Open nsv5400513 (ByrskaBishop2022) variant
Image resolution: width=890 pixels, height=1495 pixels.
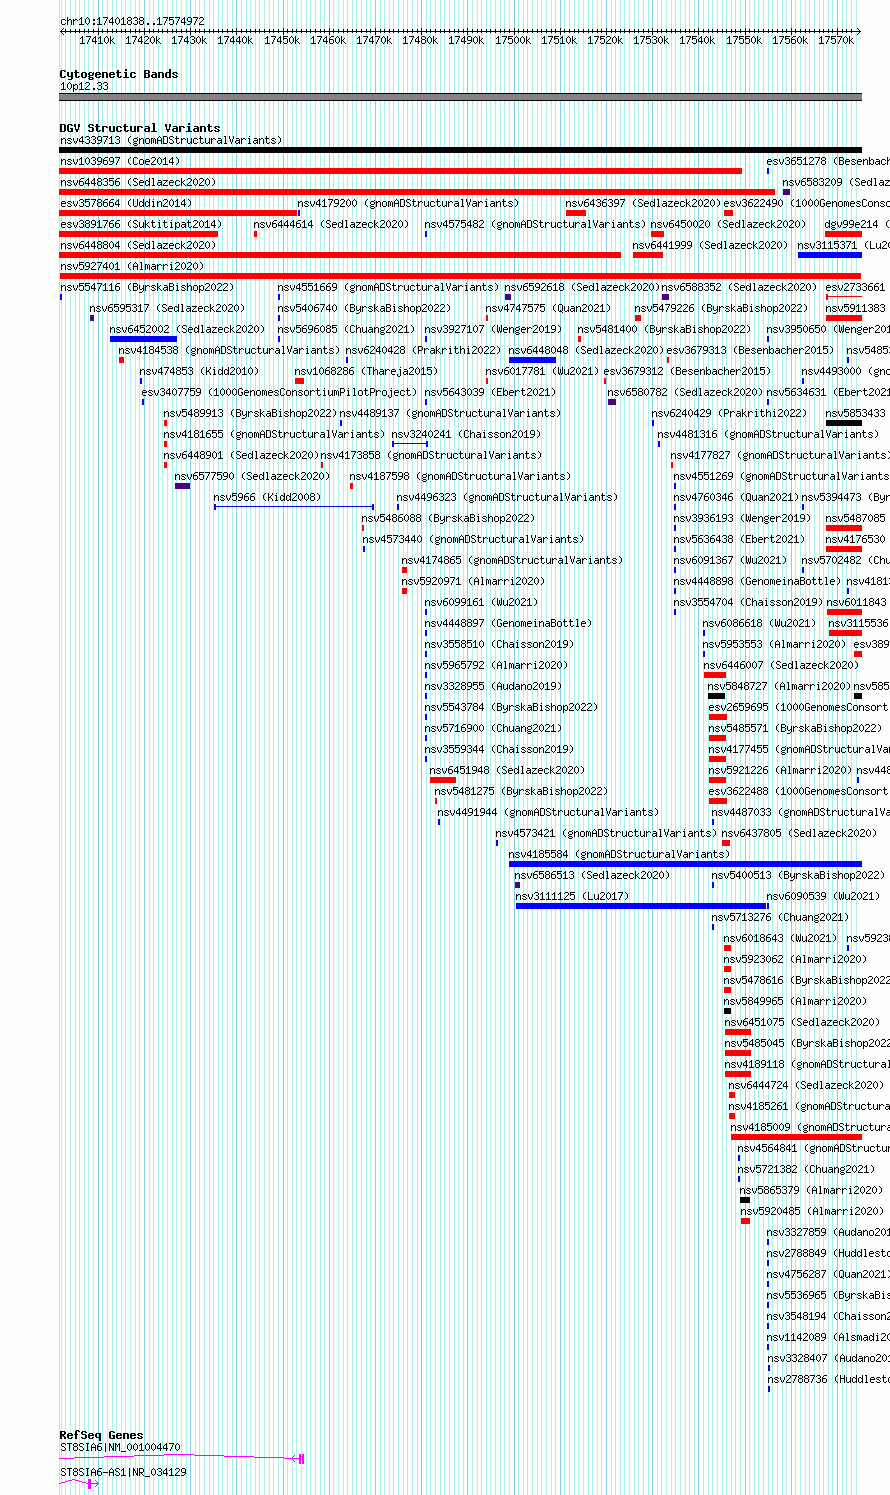click(x=799, y=875)
